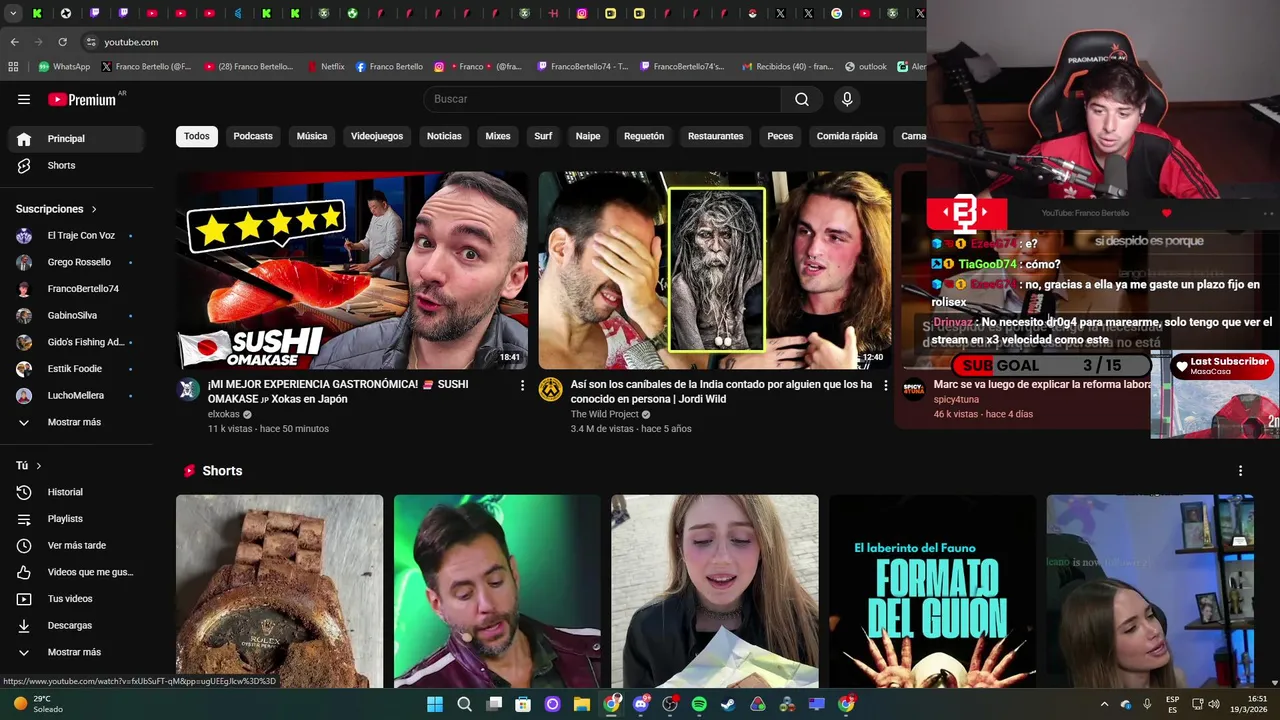Select the Mixes filter chip
Screen dimensions: 1280x720
click(498, 136)
